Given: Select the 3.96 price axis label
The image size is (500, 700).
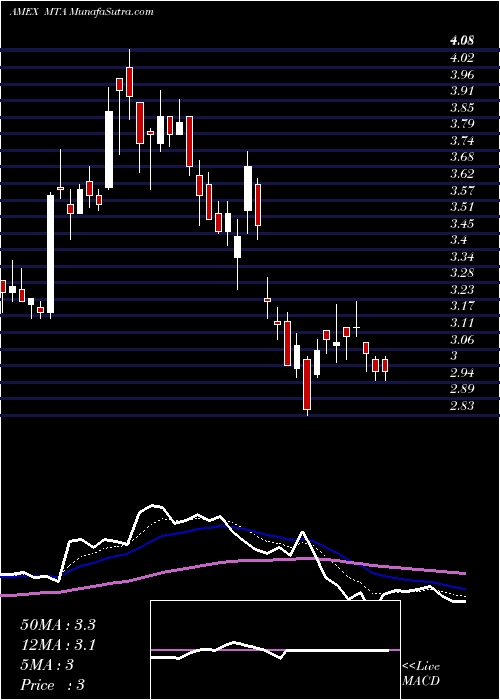Looking at the screenshot, I should click(462, 74).
